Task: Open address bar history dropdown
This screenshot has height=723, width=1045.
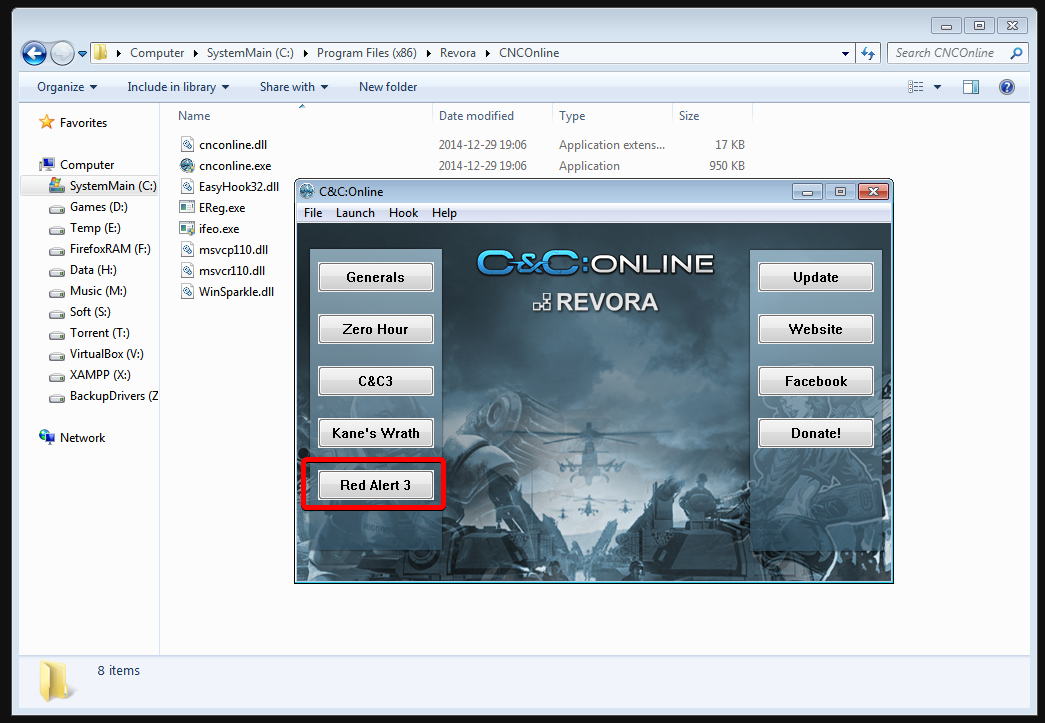Action: (845, 53)
